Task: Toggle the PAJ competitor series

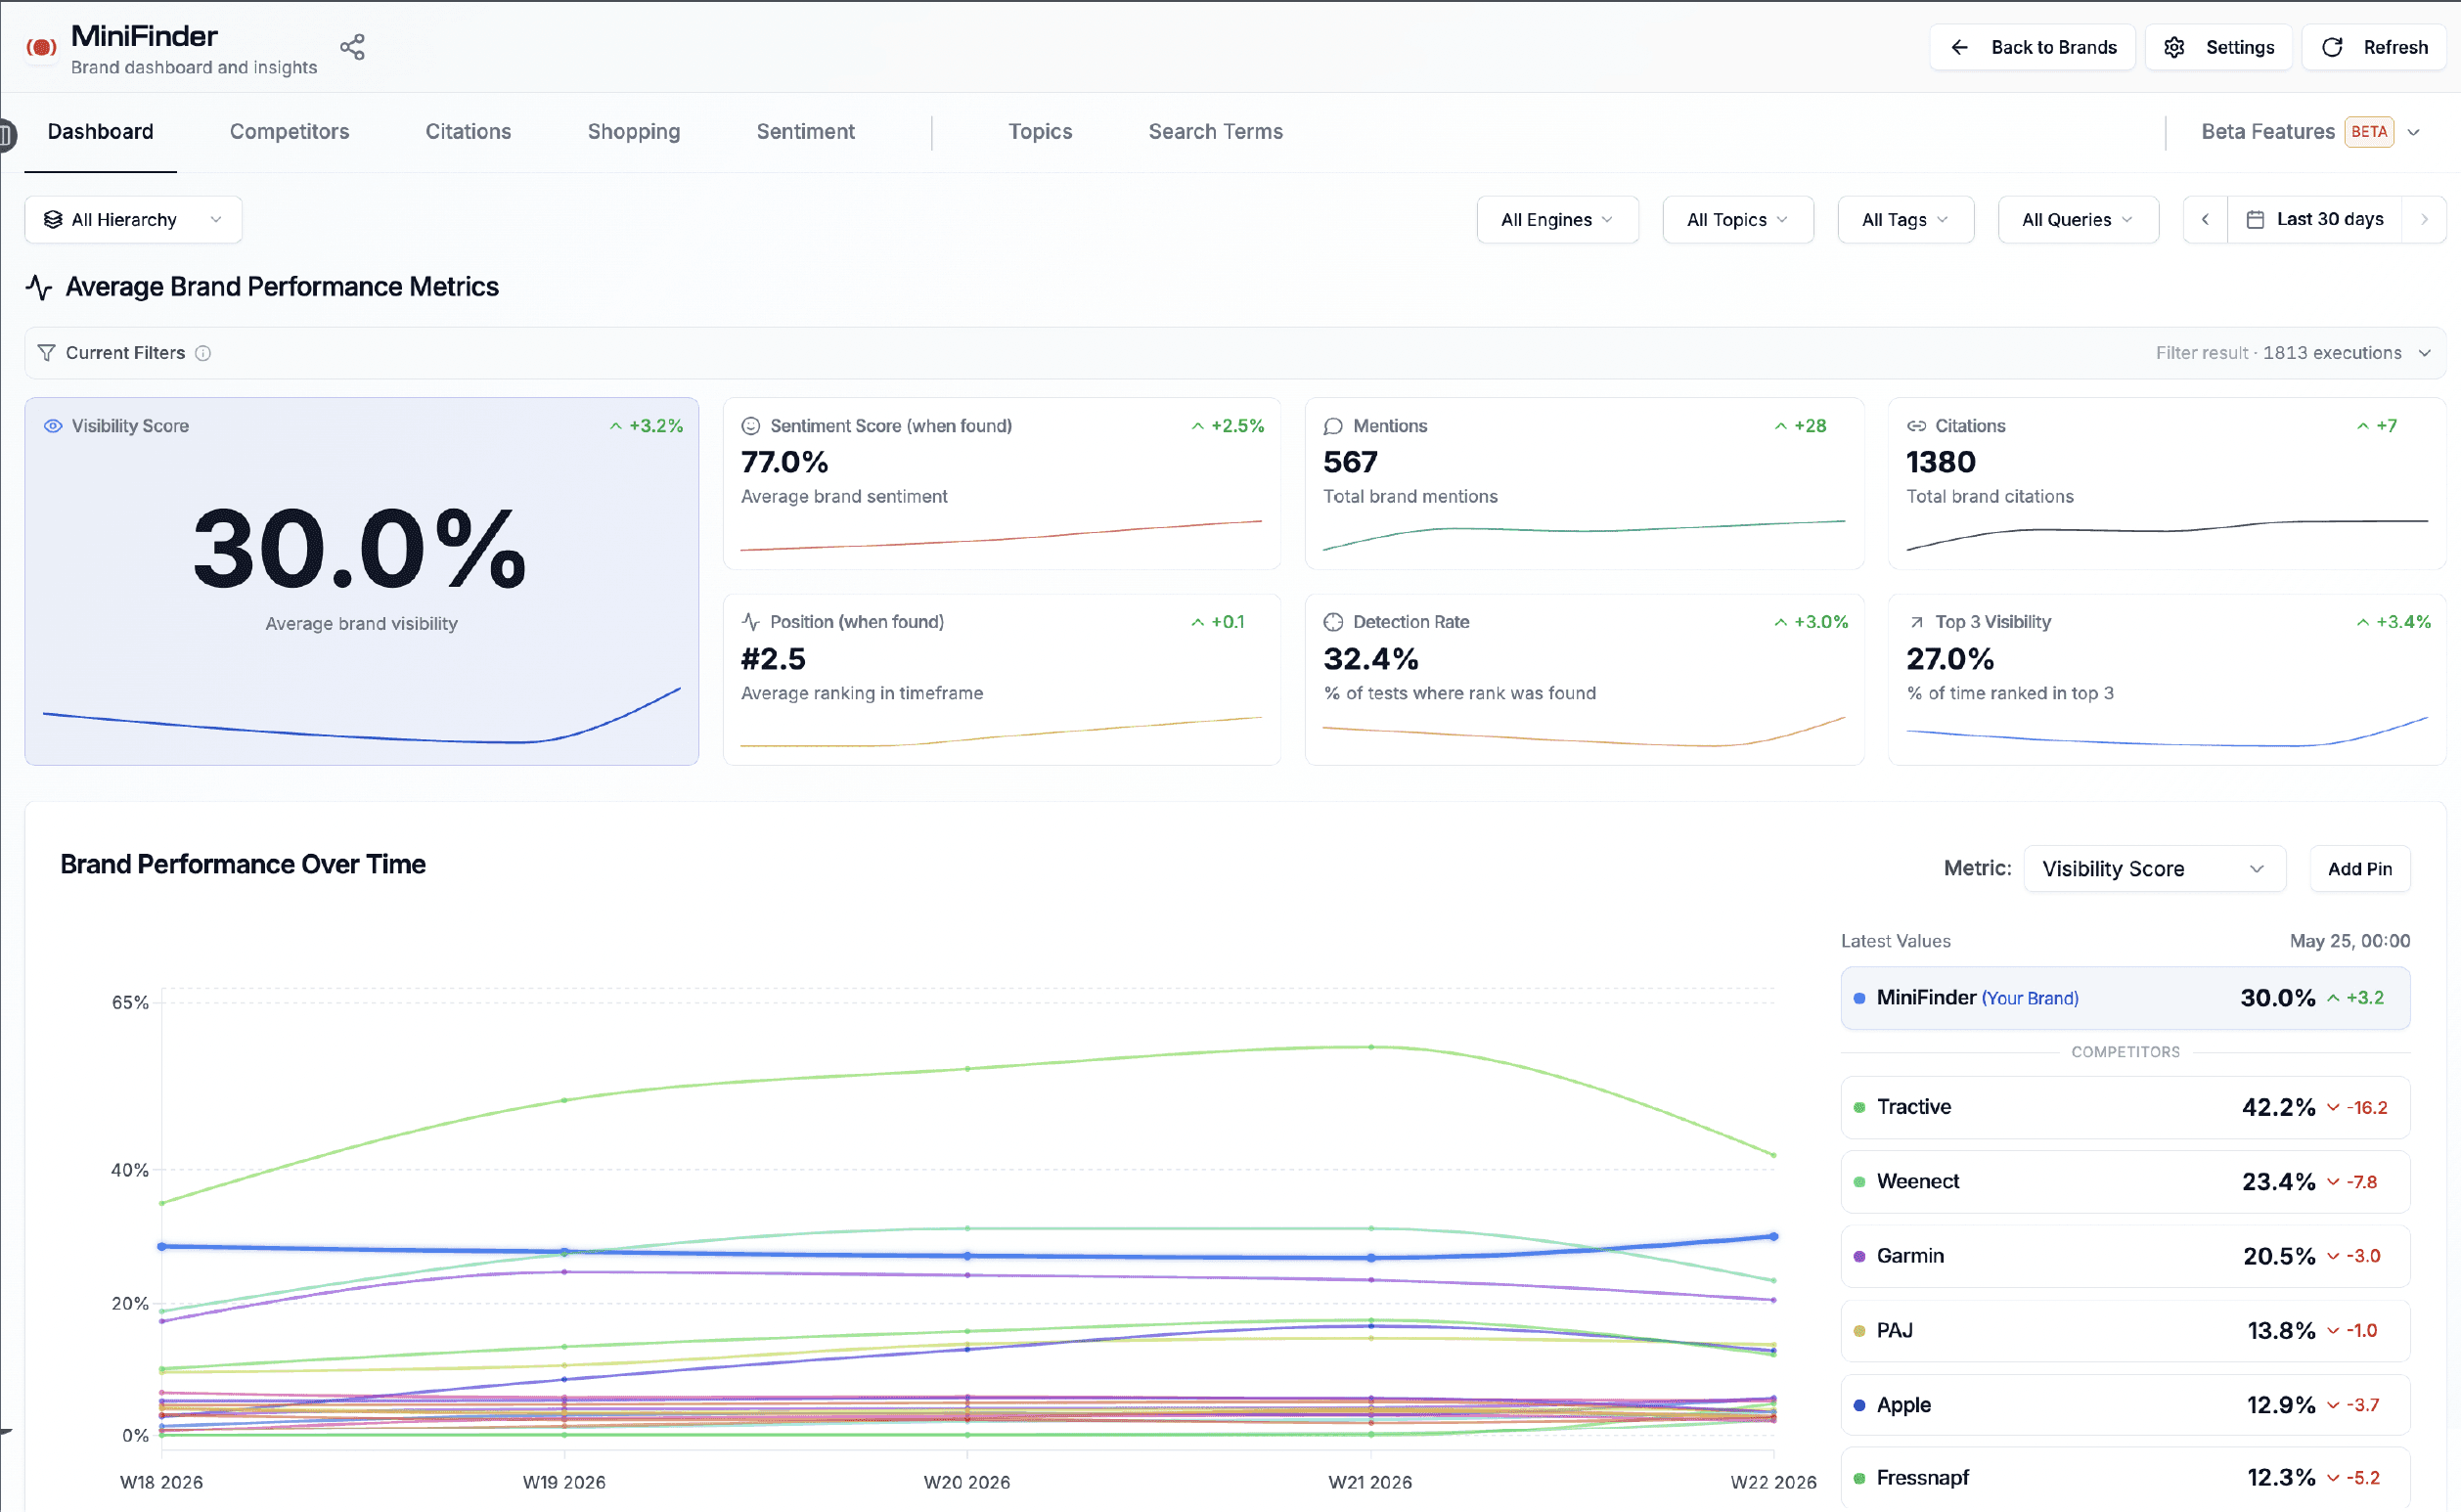Action: click(x=2125, y=1331)
